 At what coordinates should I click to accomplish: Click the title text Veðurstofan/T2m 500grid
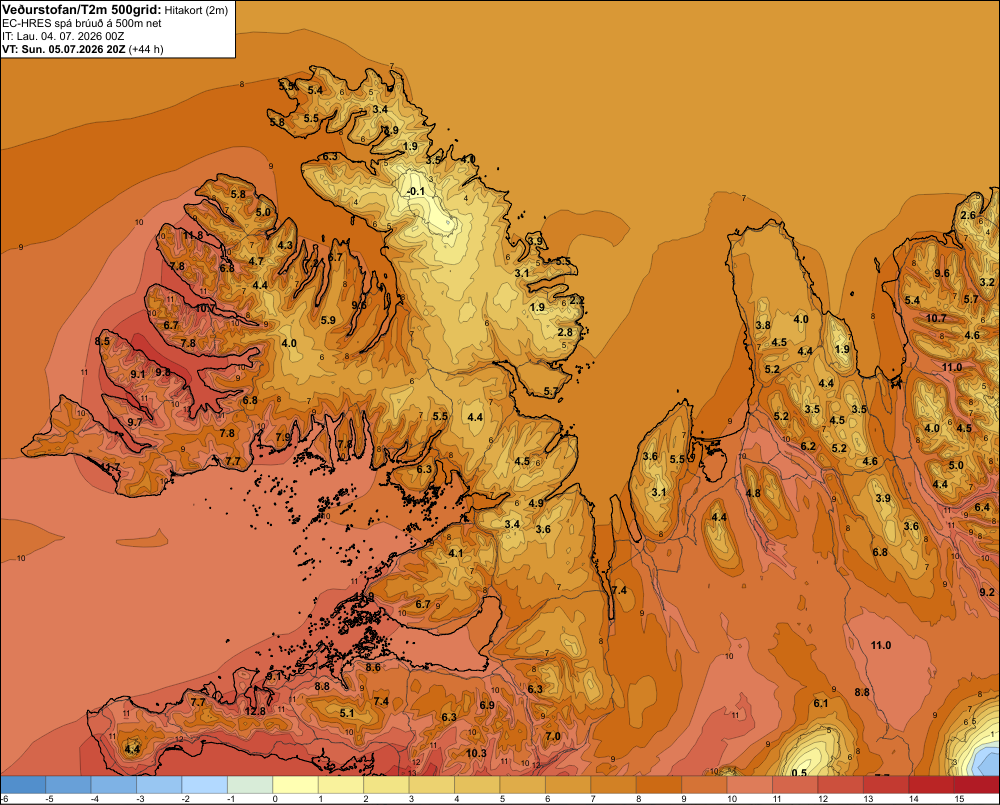tap(81, 10)
